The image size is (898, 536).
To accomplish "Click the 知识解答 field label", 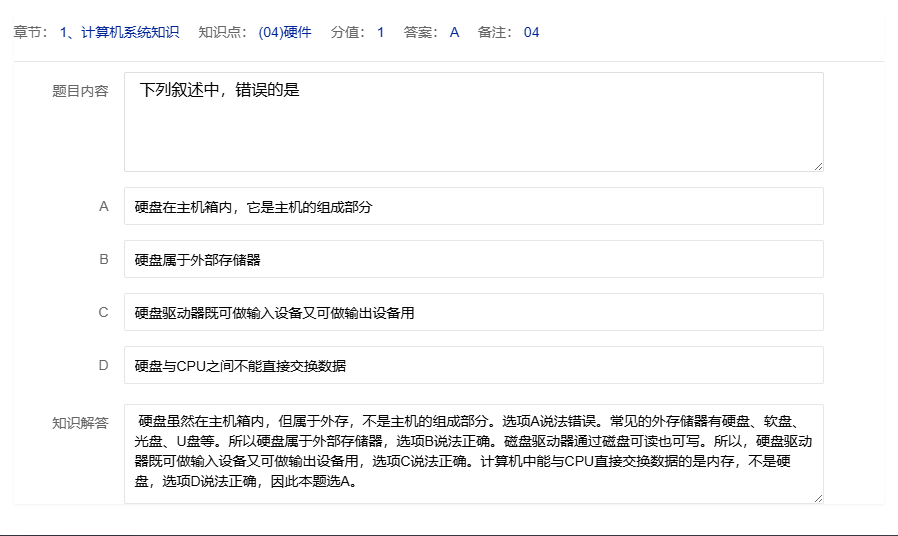I will [80, 423].
